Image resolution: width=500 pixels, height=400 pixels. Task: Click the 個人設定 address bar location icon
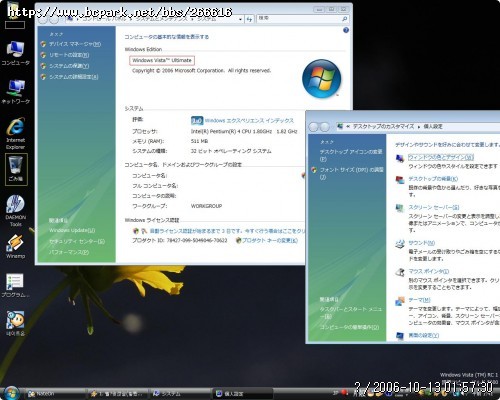[340, 126]
